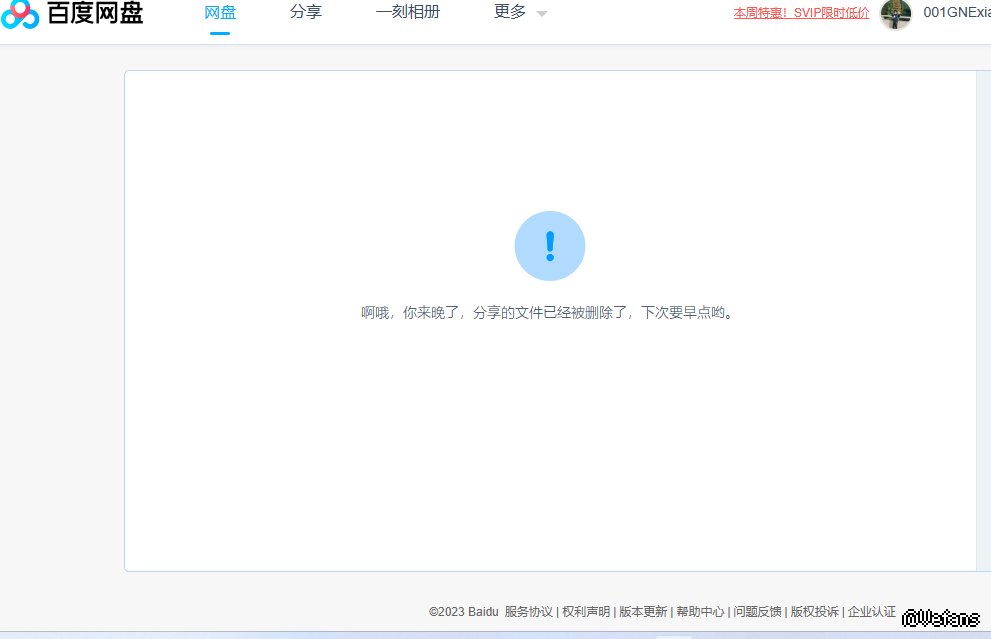Open the 服务协议 footer link
The width and height of the screenshot is (991, 639).
coord(529,612)
